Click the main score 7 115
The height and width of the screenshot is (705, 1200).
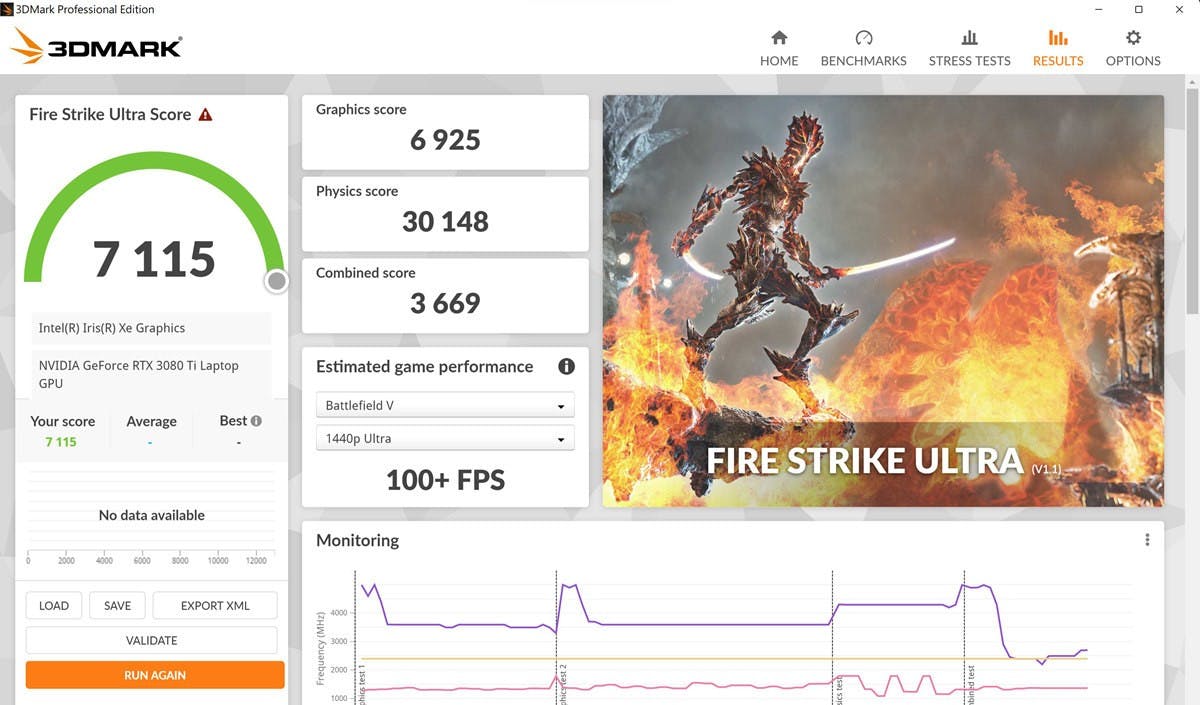[x=154, y=259]
